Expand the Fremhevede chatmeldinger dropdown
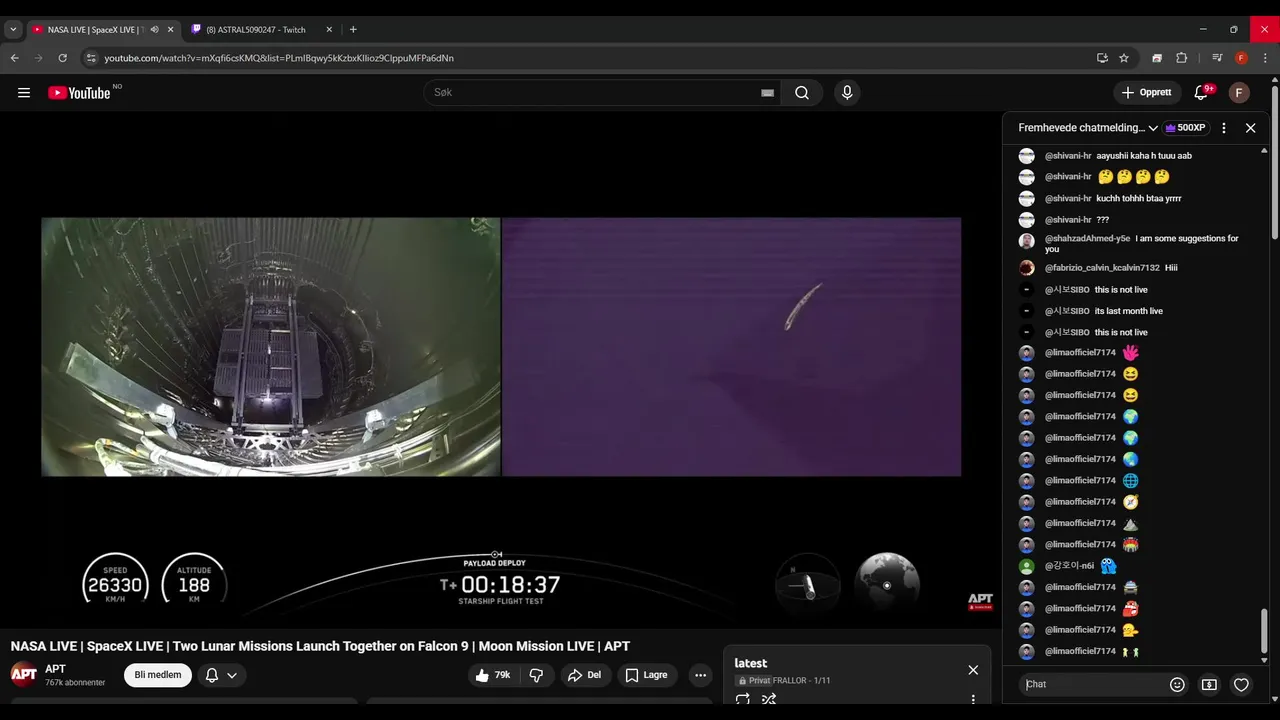This screenshot has width=1280, height=720. [x=1153, y=128]
